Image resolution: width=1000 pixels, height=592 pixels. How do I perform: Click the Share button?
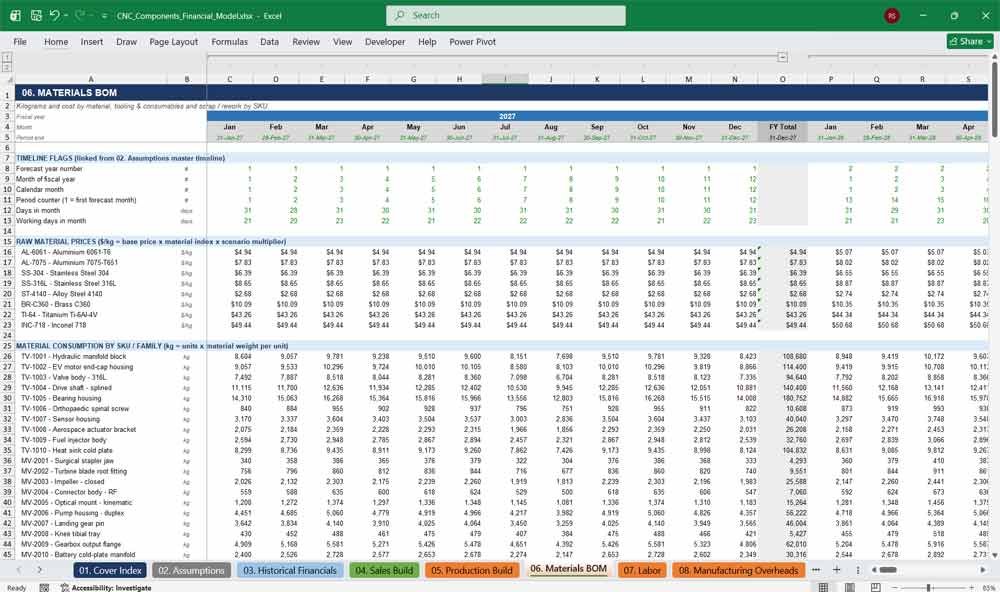[x=970, y=41]
